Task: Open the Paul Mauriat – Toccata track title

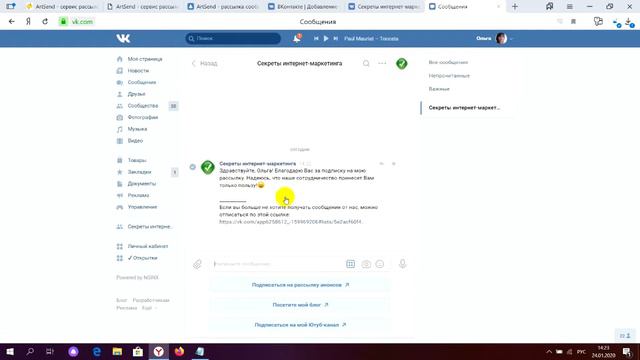Action: point(371,38)
